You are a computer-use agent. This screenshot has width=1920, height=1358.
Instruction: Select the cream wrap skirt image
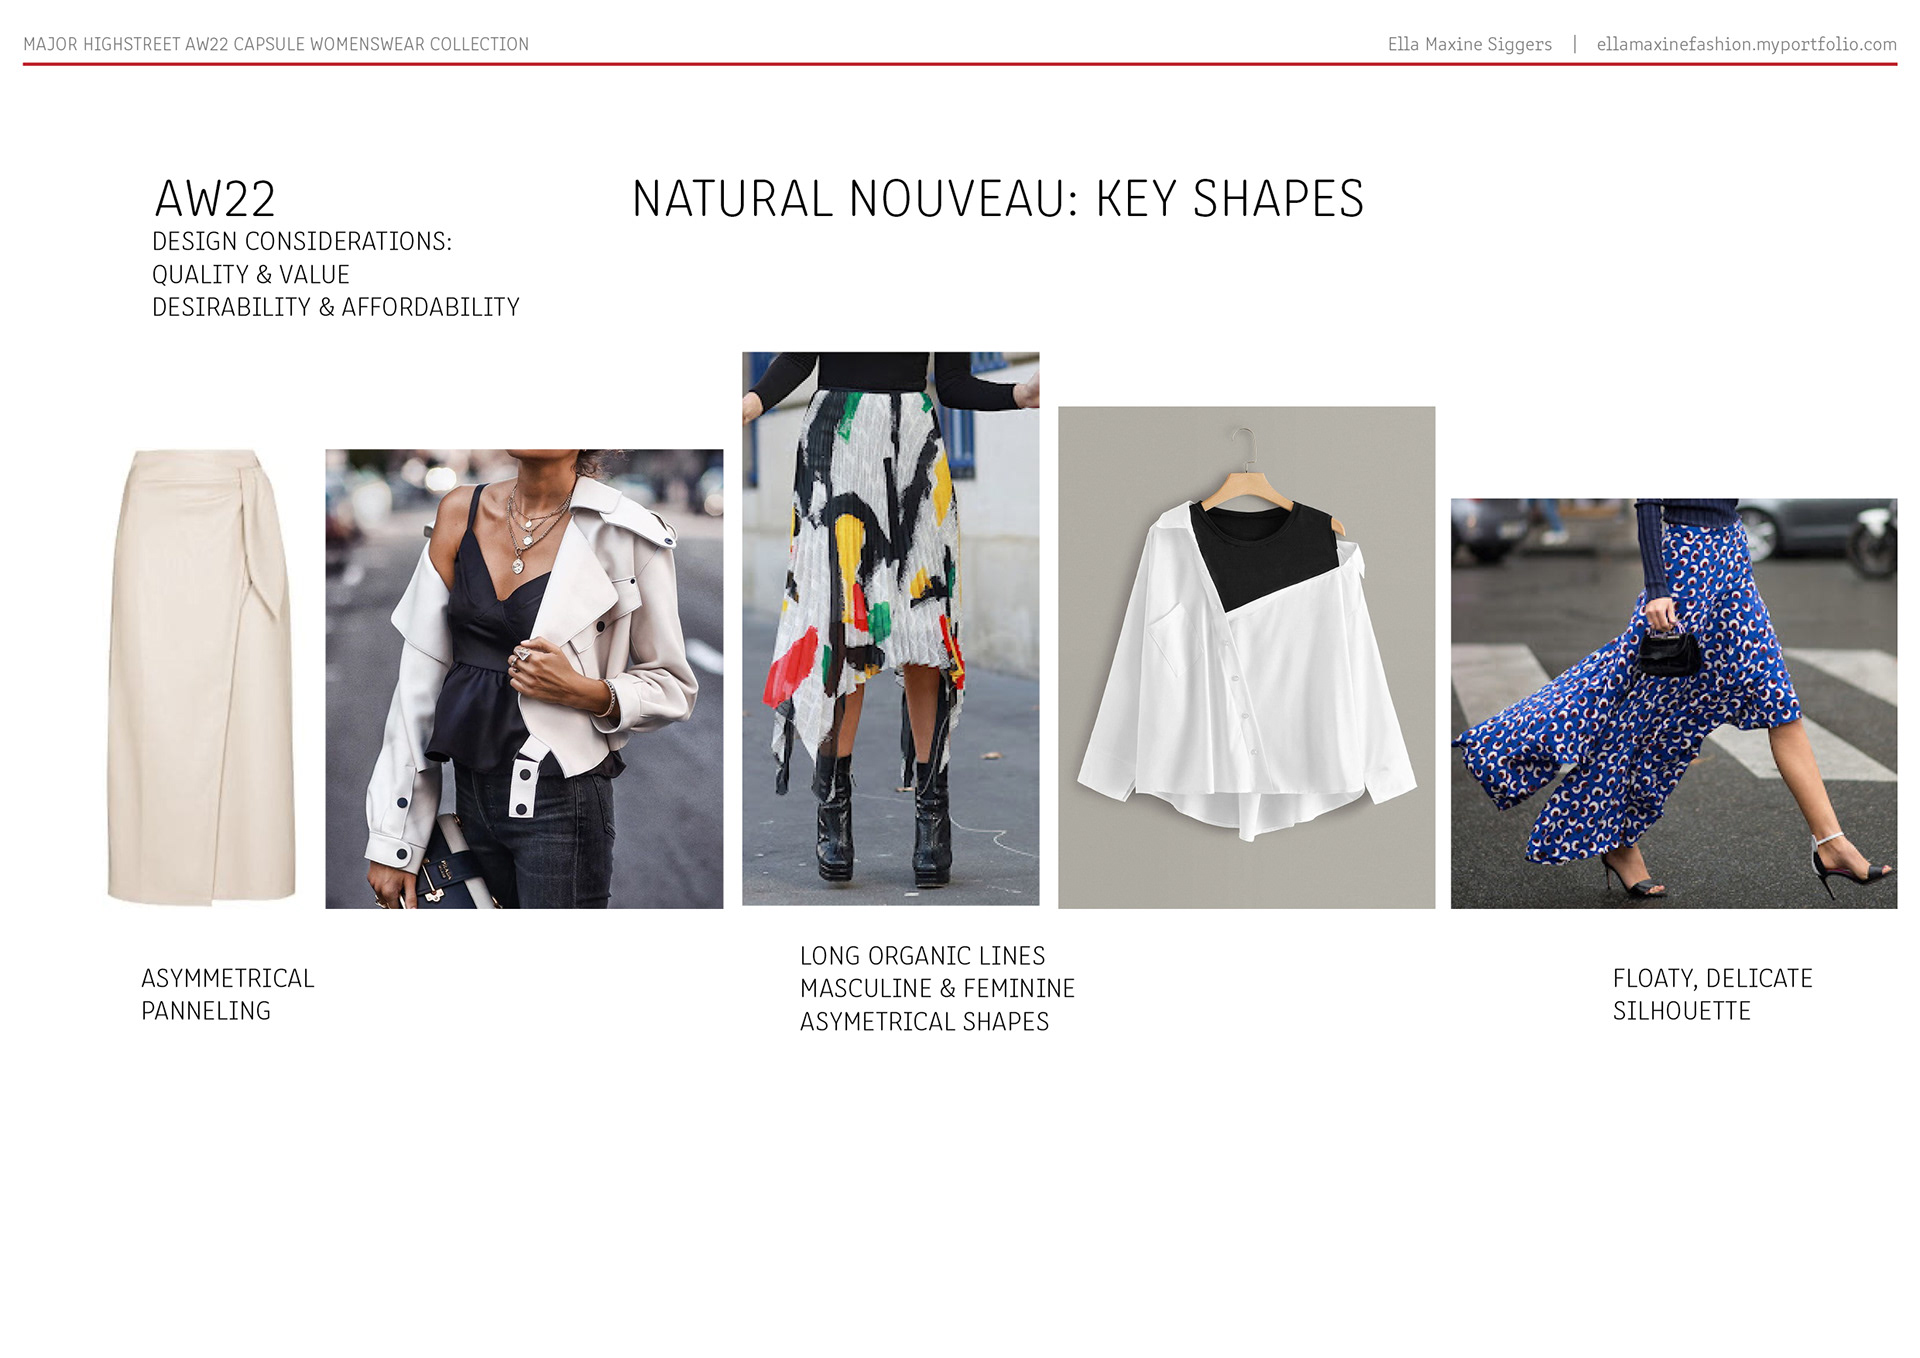[x=203, y=678]
